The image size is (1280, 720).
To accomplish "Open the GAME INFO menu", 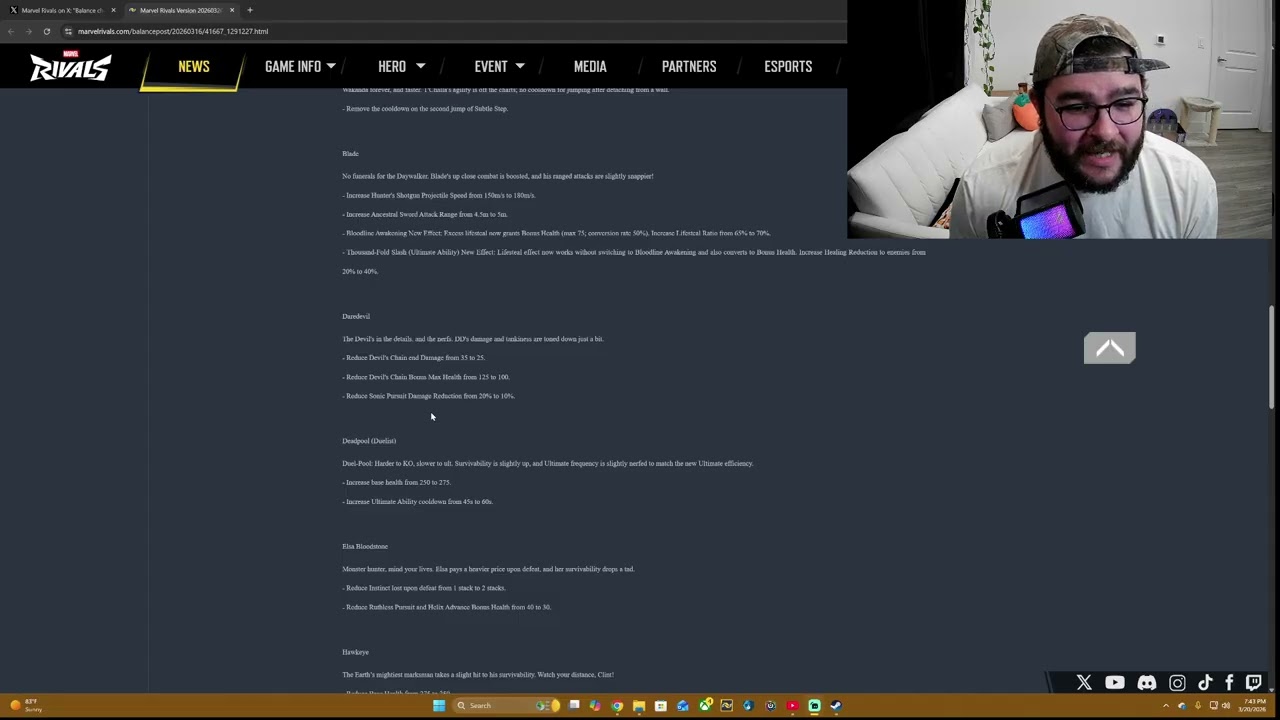I will pos(293,66).
